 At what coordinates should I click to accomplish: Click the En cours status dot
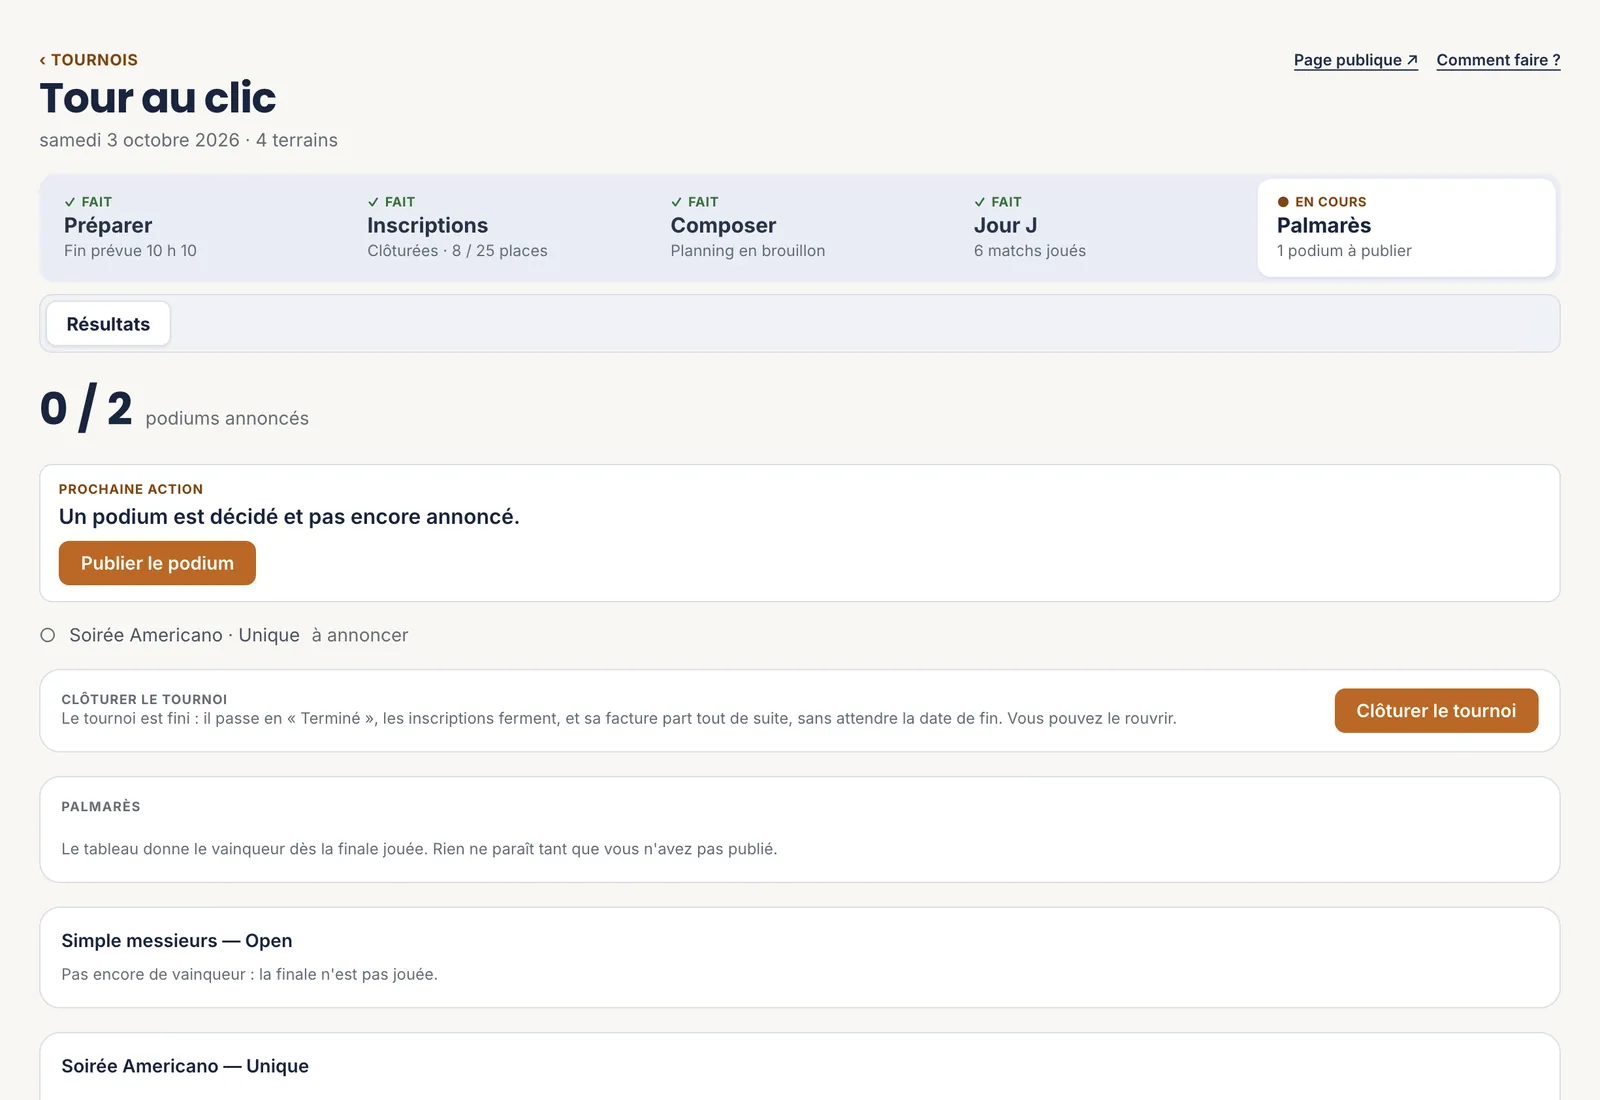point(1283,202)
